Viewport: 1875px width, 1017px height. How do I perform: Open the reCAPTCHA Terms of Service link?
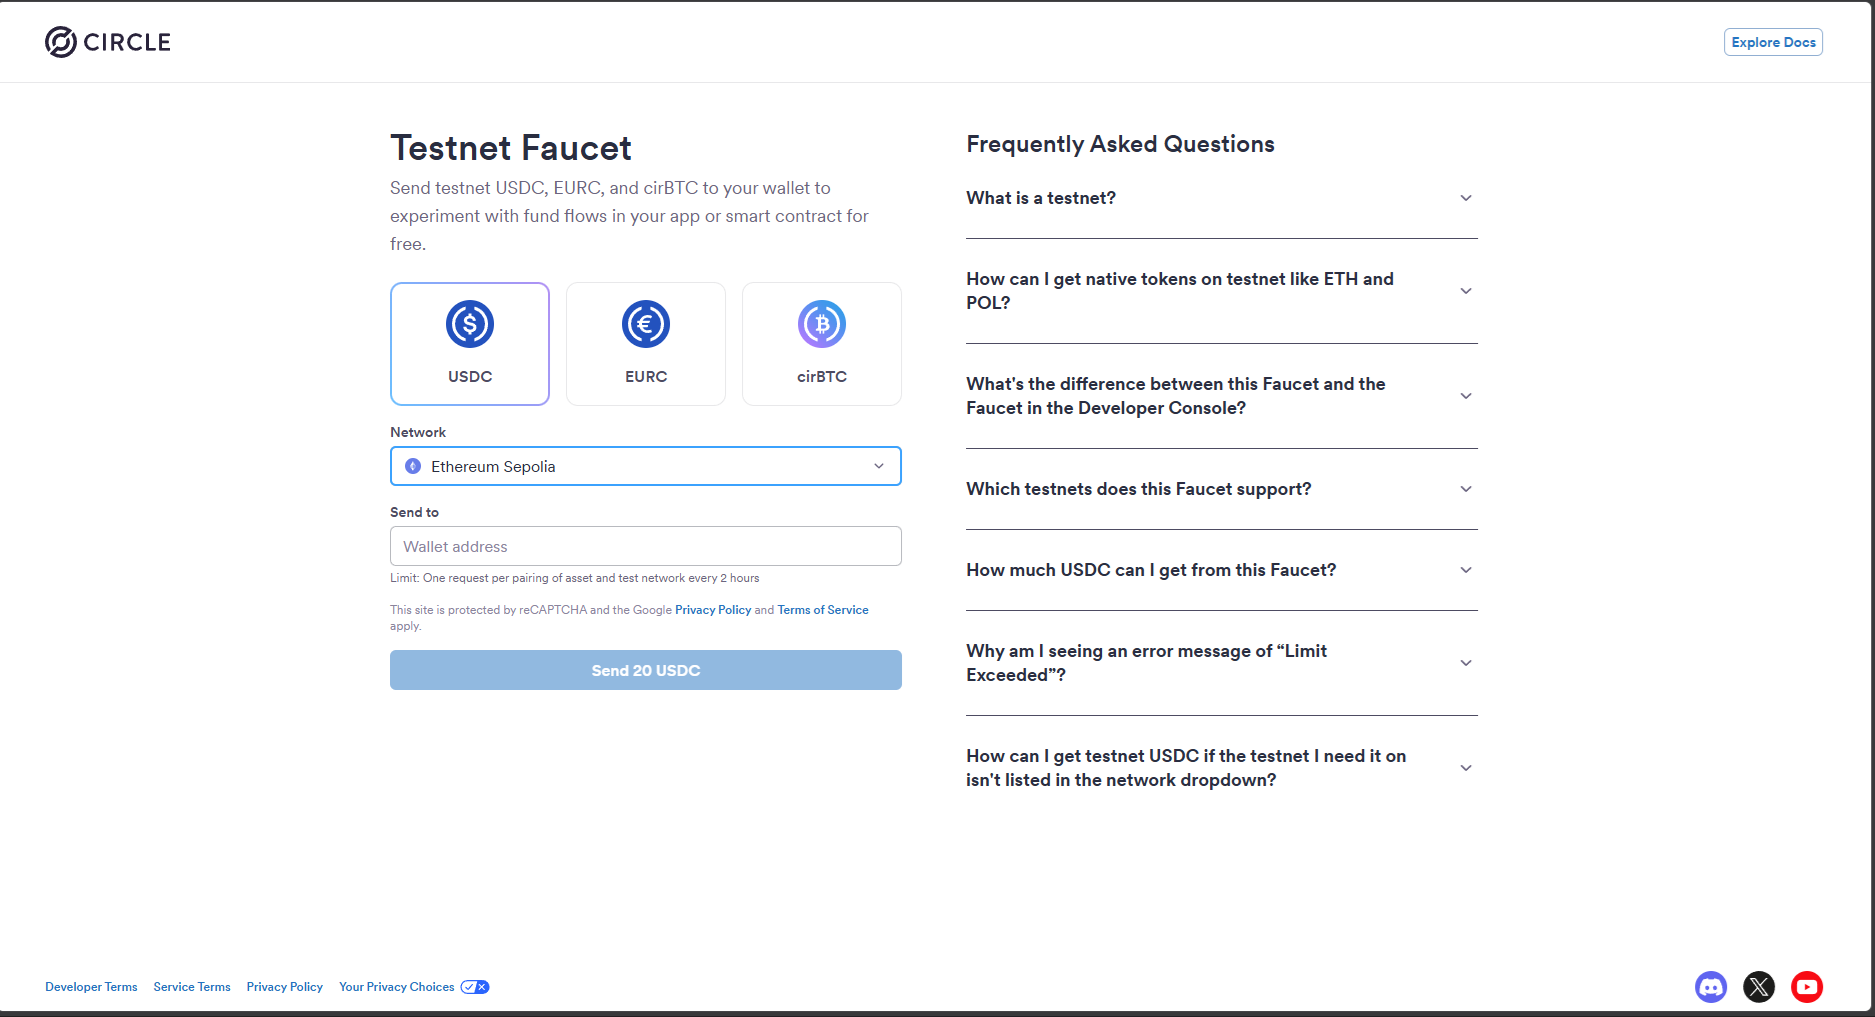[823, 610]
